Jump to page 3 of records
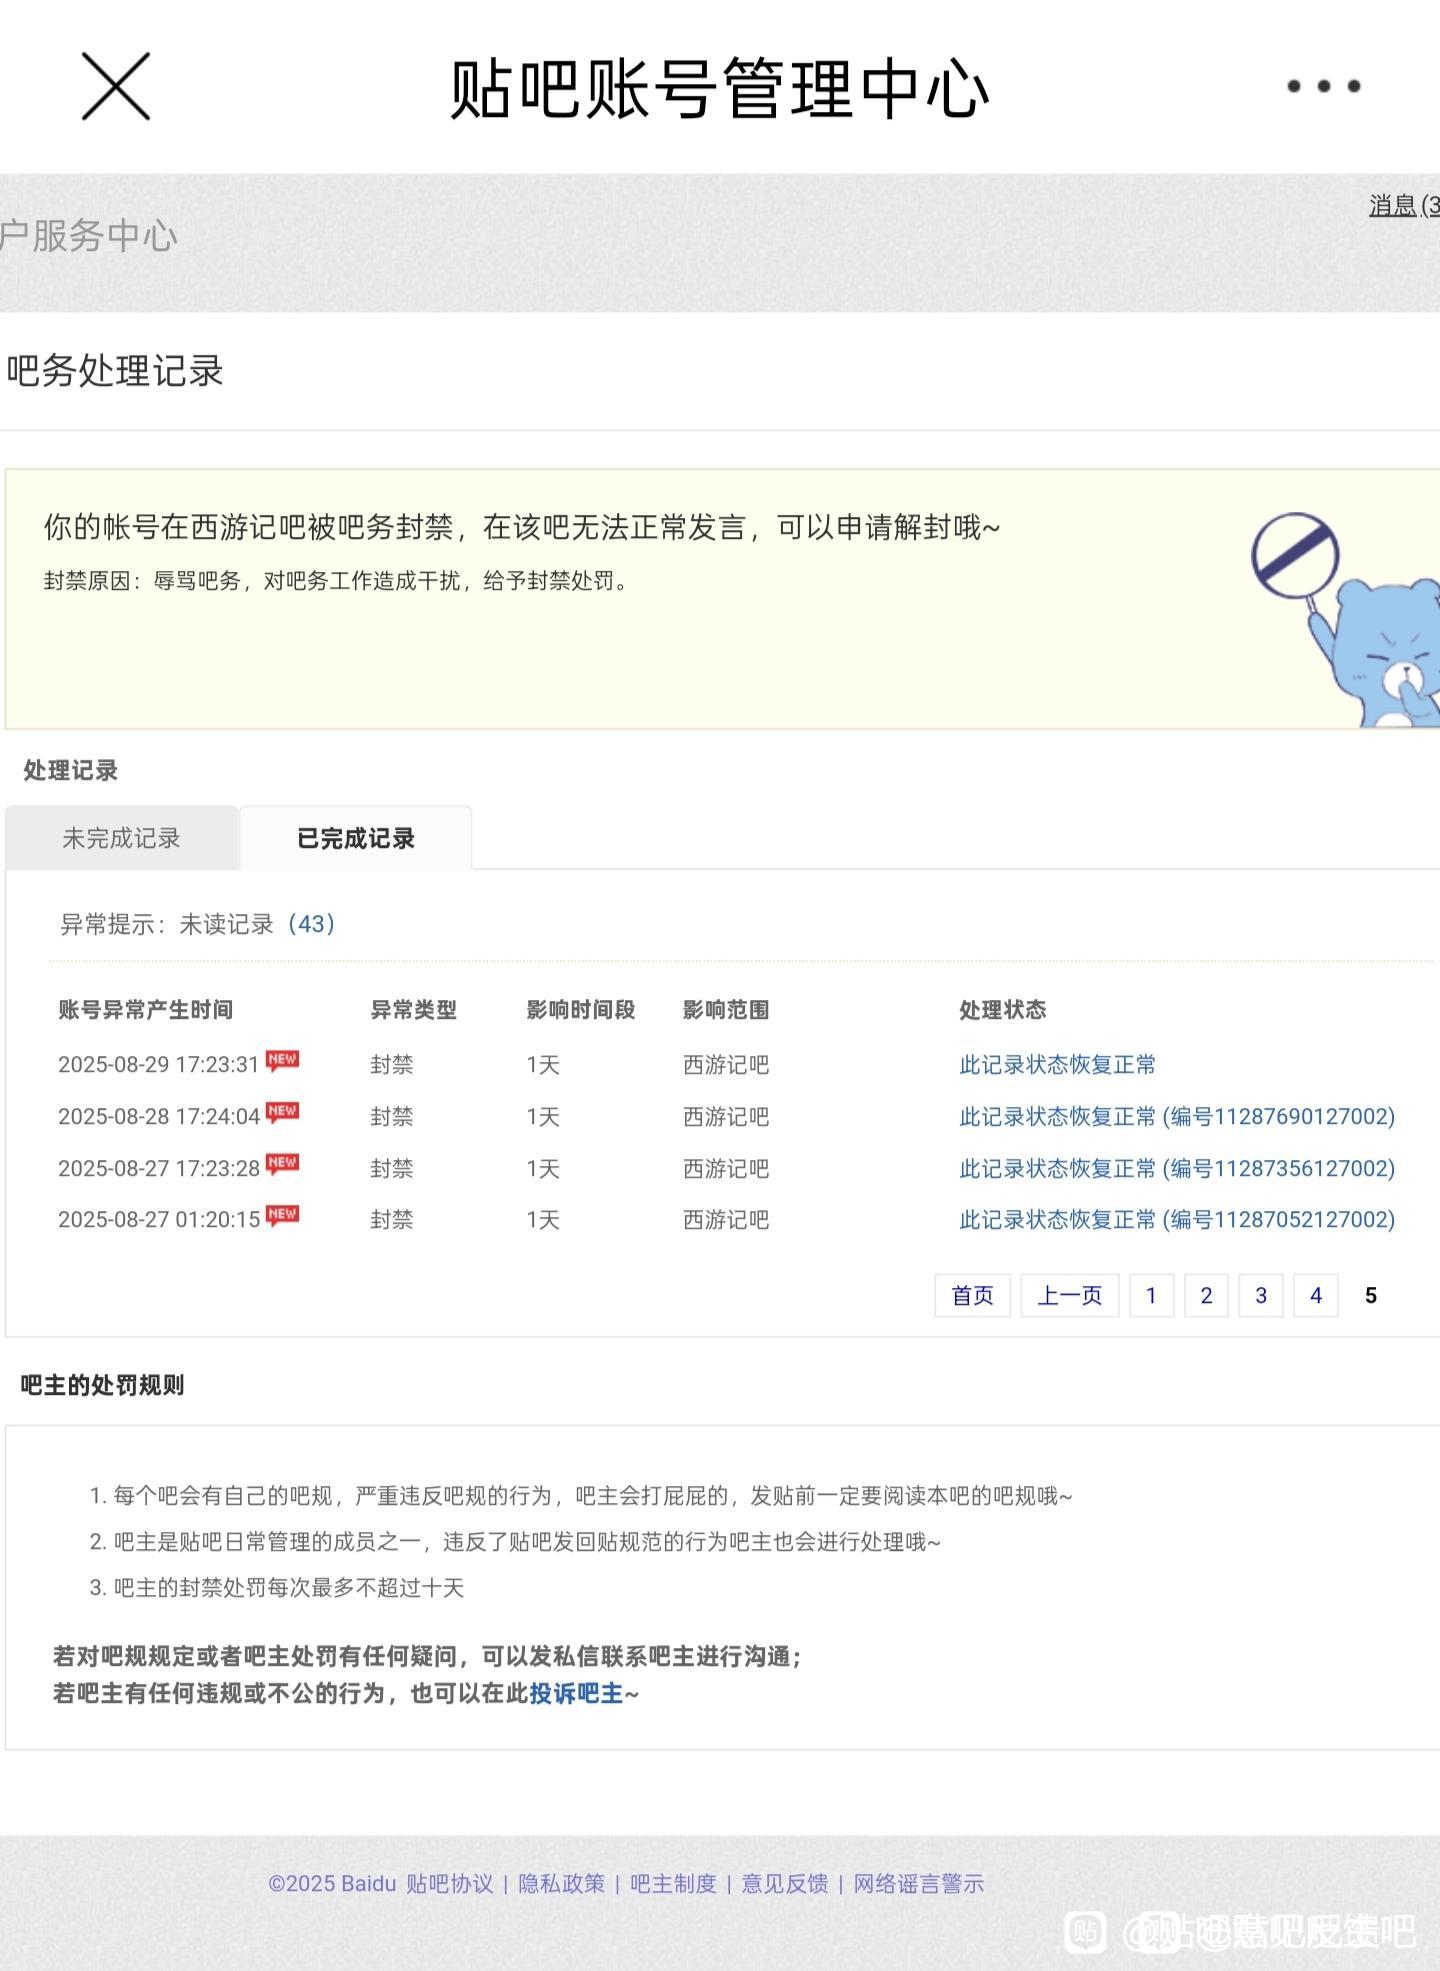The height and width of the screenshot is (1971, 1440). click(x=1260, y=1295)
